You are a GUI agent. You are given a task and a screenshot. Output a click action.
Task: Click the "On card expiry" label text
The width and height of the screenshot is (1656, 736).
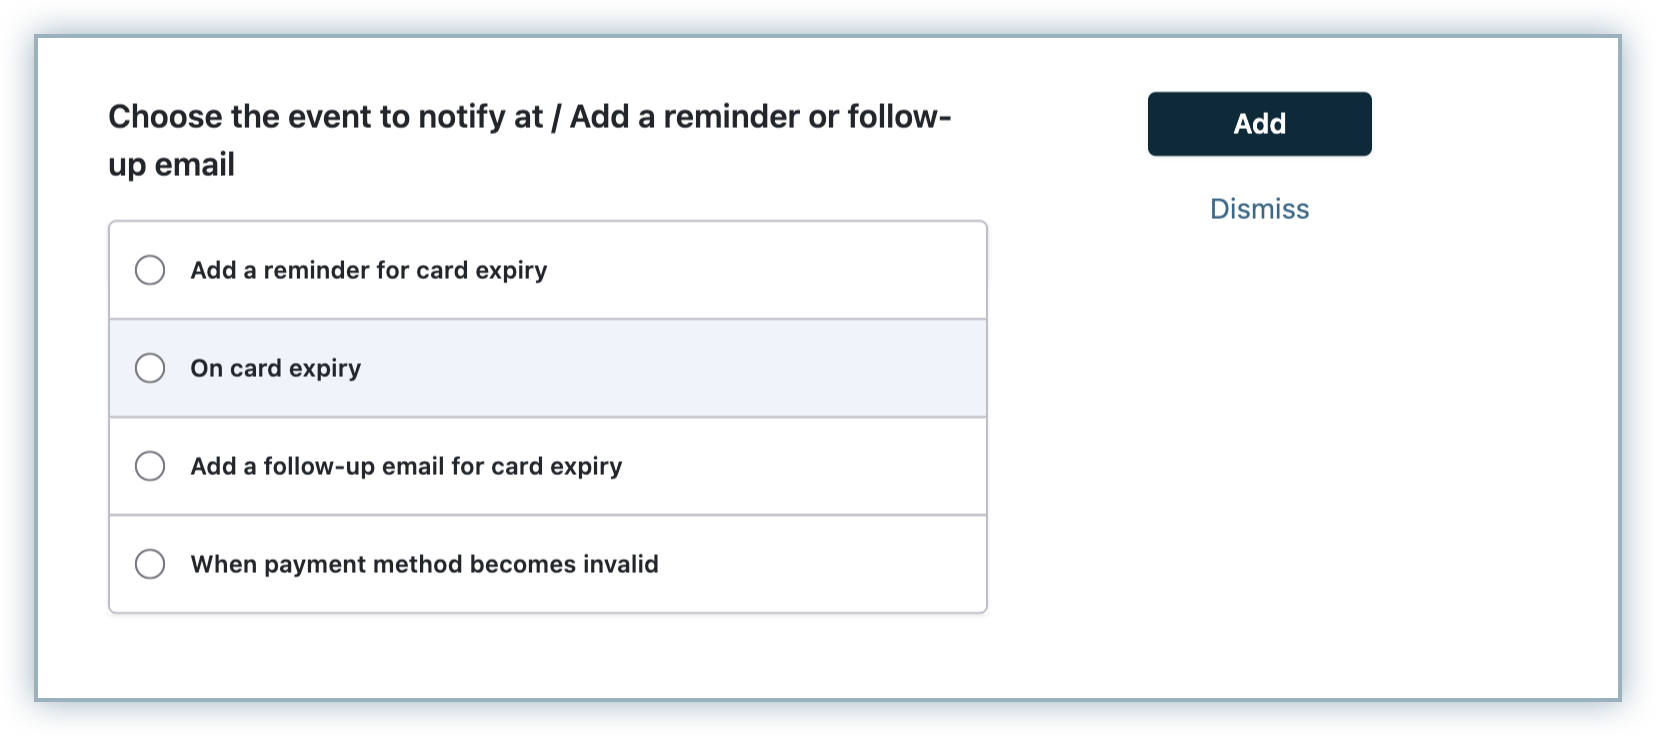pos(275,368)
